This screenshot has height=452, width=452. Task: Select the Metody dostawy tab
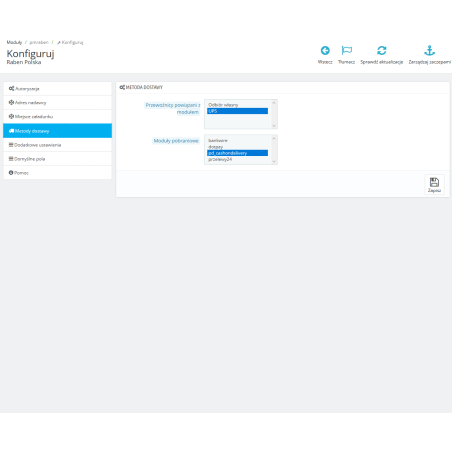[x=57, y=131]
